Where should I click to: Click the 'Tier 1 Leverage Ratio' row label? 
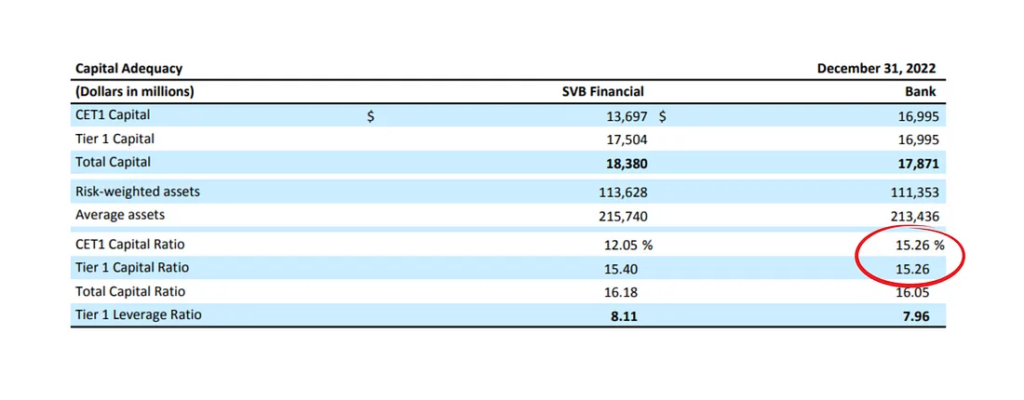138,315
